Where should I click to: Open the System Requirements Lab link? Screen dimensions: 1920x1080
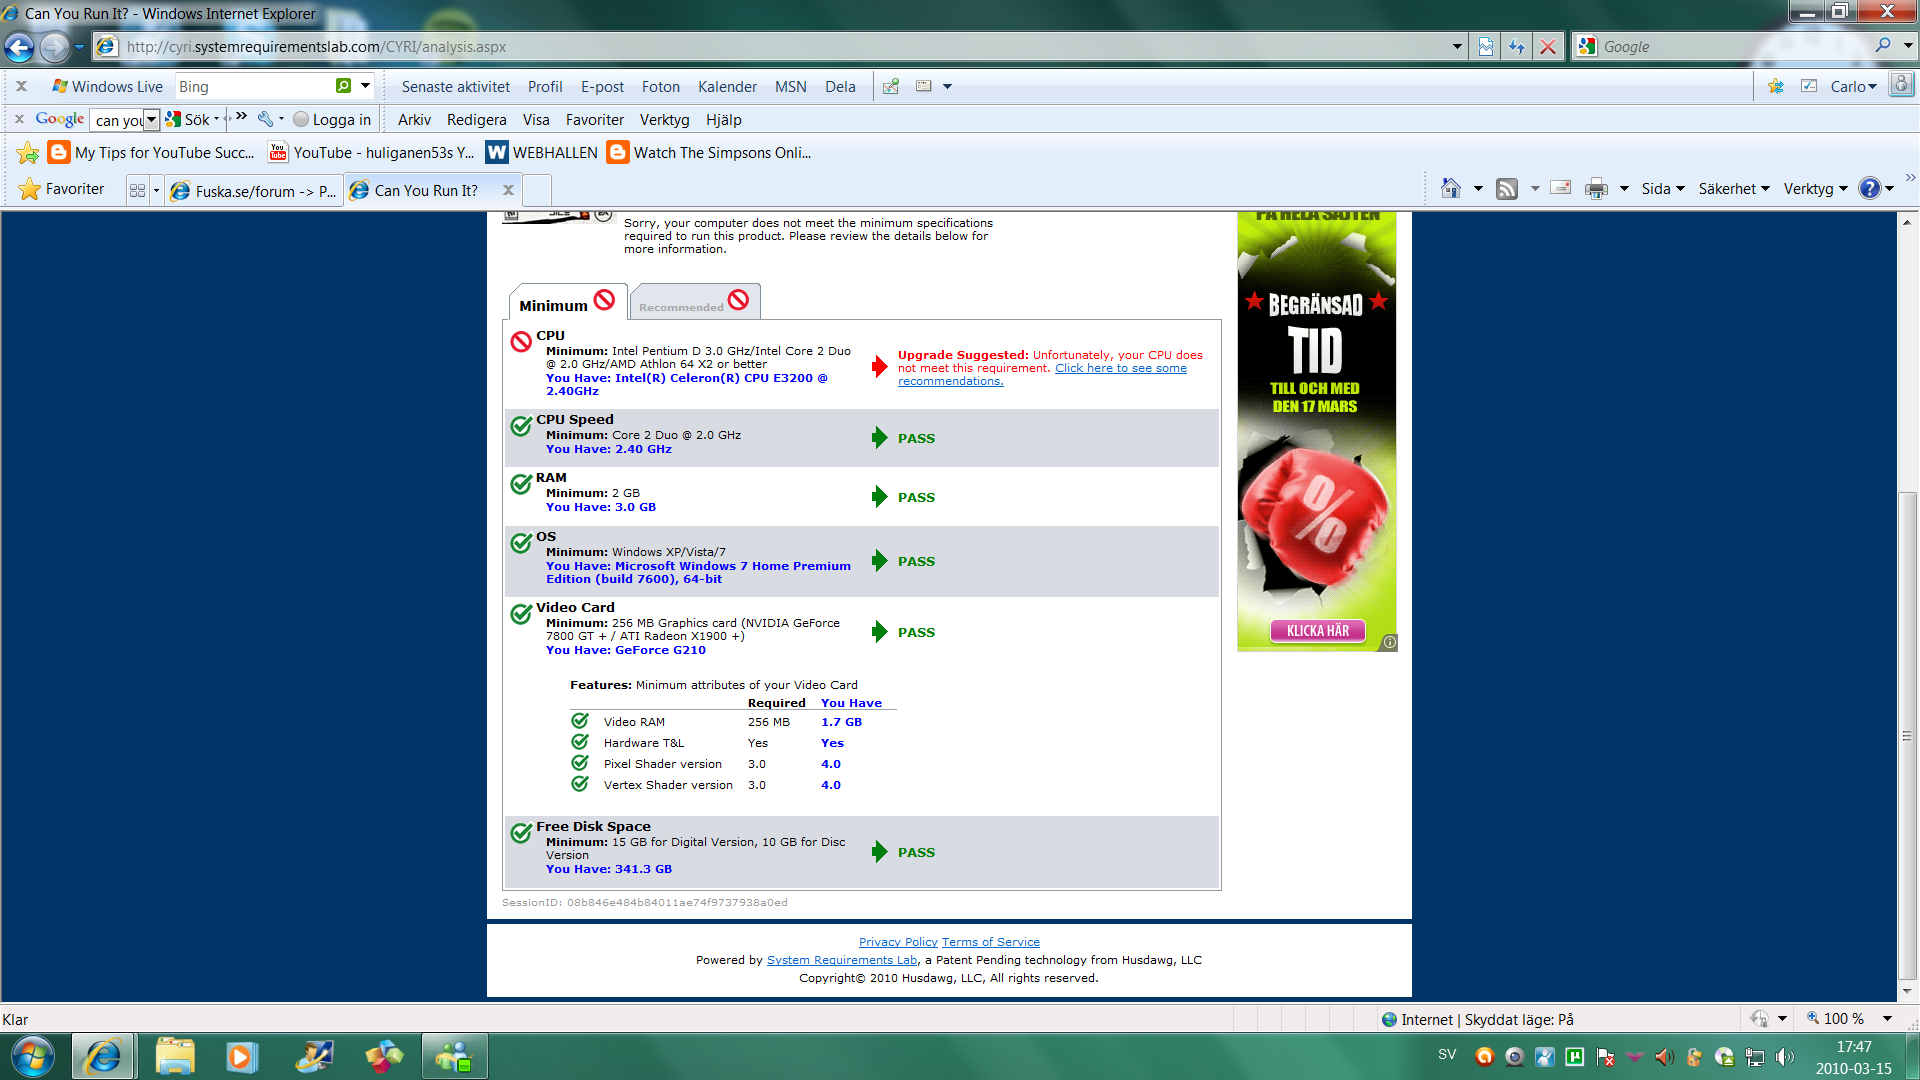pyautogui.click(x=842, y=960)
